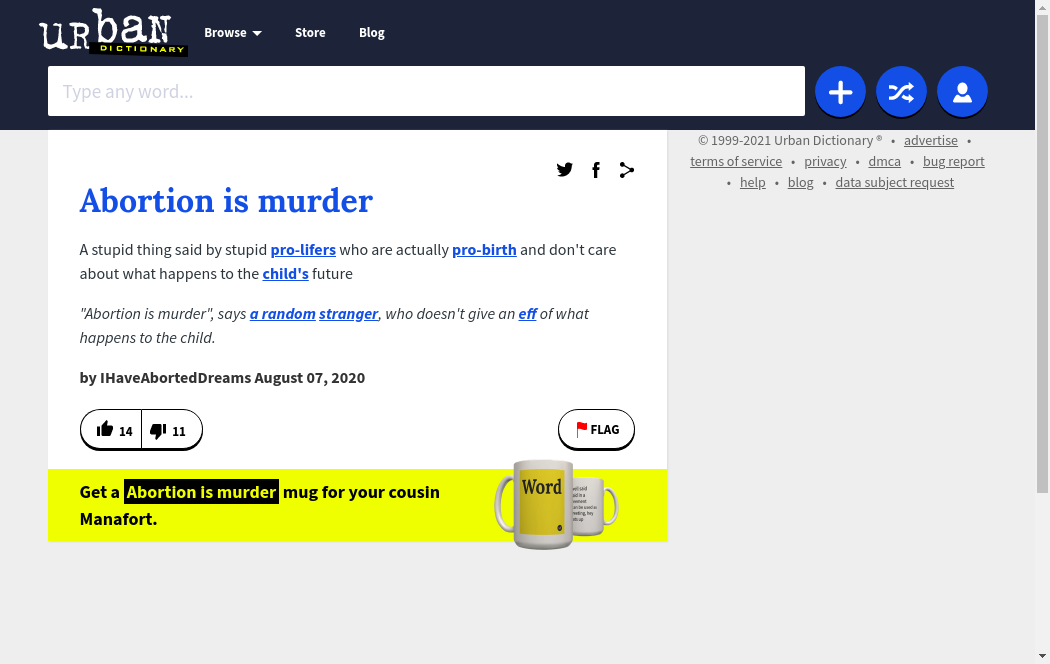The height and width of the screenshot is (664, 1050).
Task: Expand the Browse dropdown menu
Action: click(232, 33)
